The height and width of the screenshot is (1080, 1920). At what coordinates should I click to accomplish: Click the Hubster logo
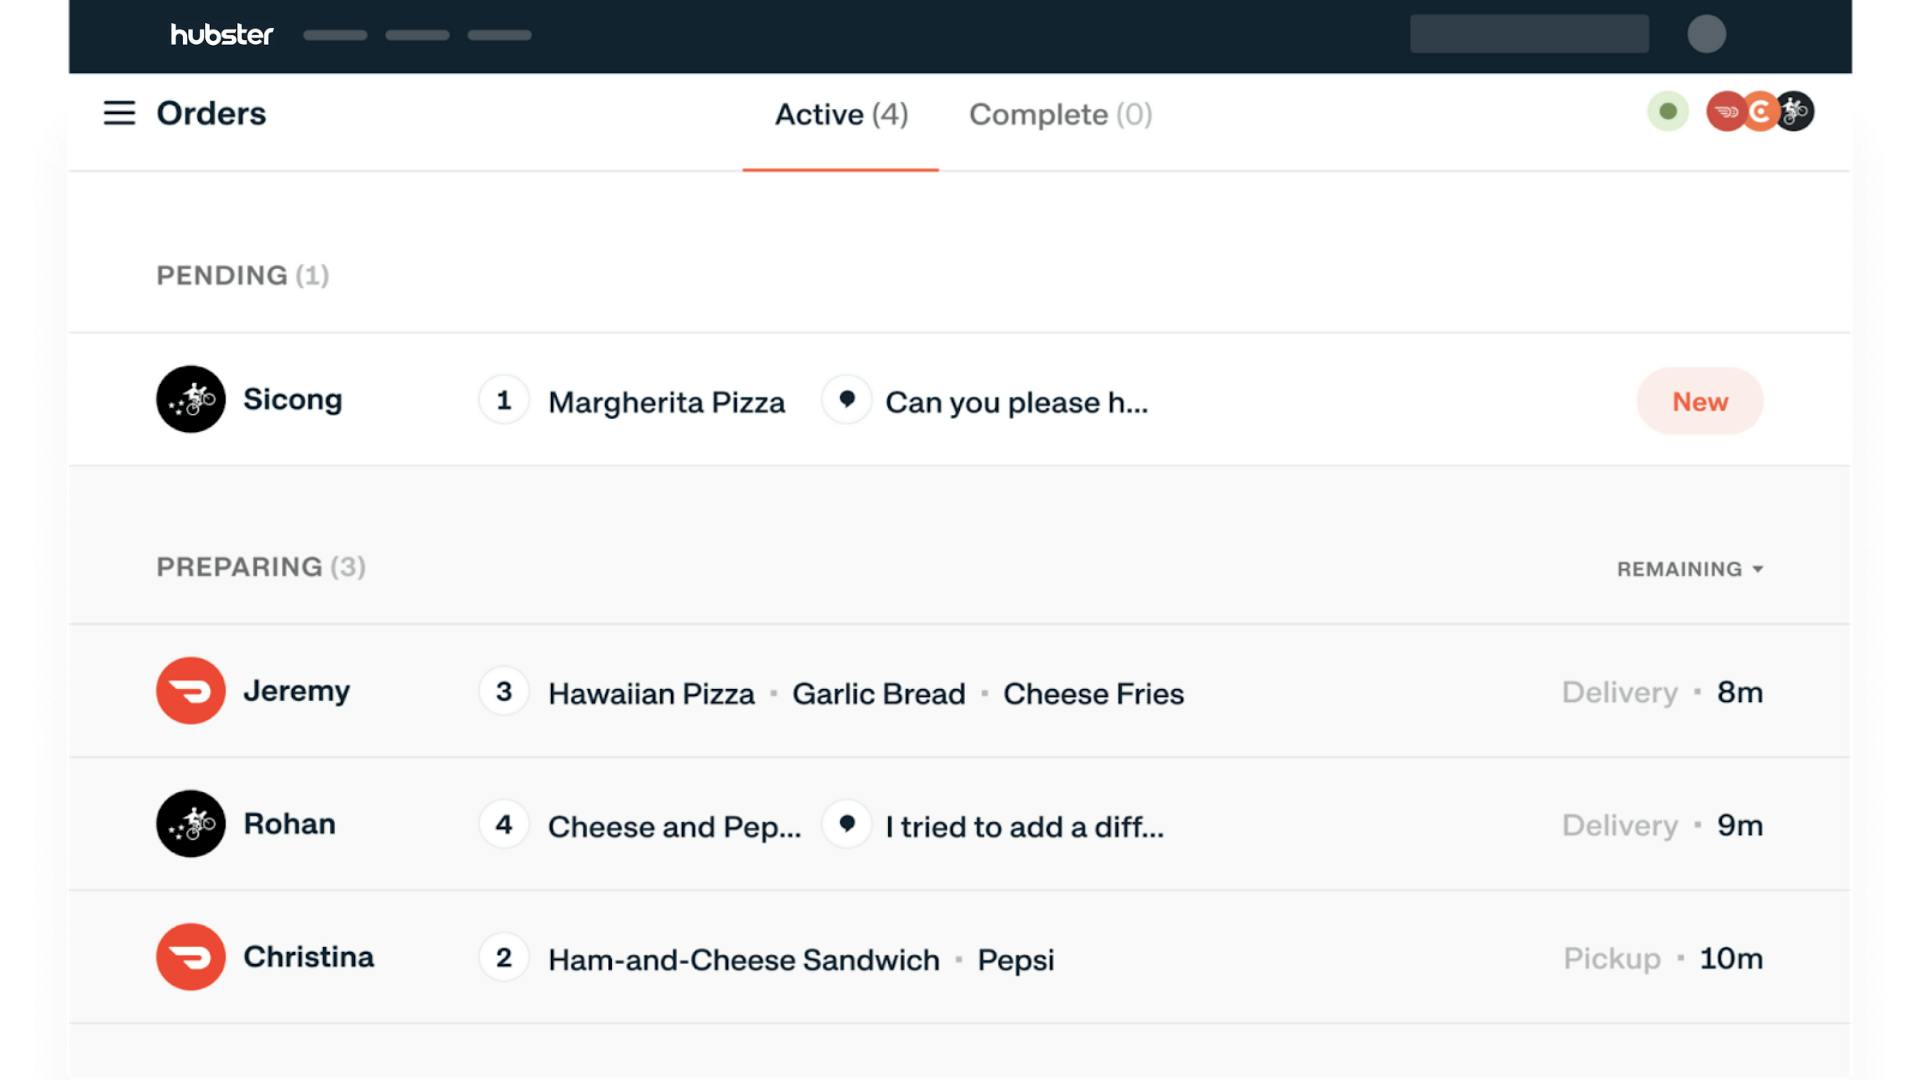point(221,35)
